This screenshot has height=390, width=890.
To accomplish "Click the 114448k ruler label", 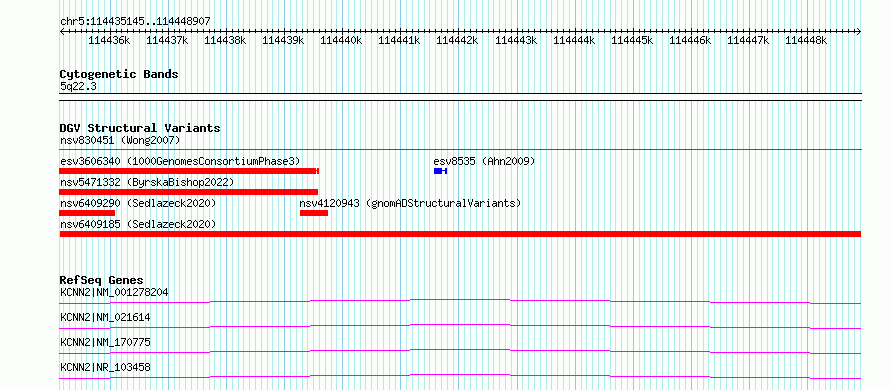I will pyautogui.click(x=806, y=40).
